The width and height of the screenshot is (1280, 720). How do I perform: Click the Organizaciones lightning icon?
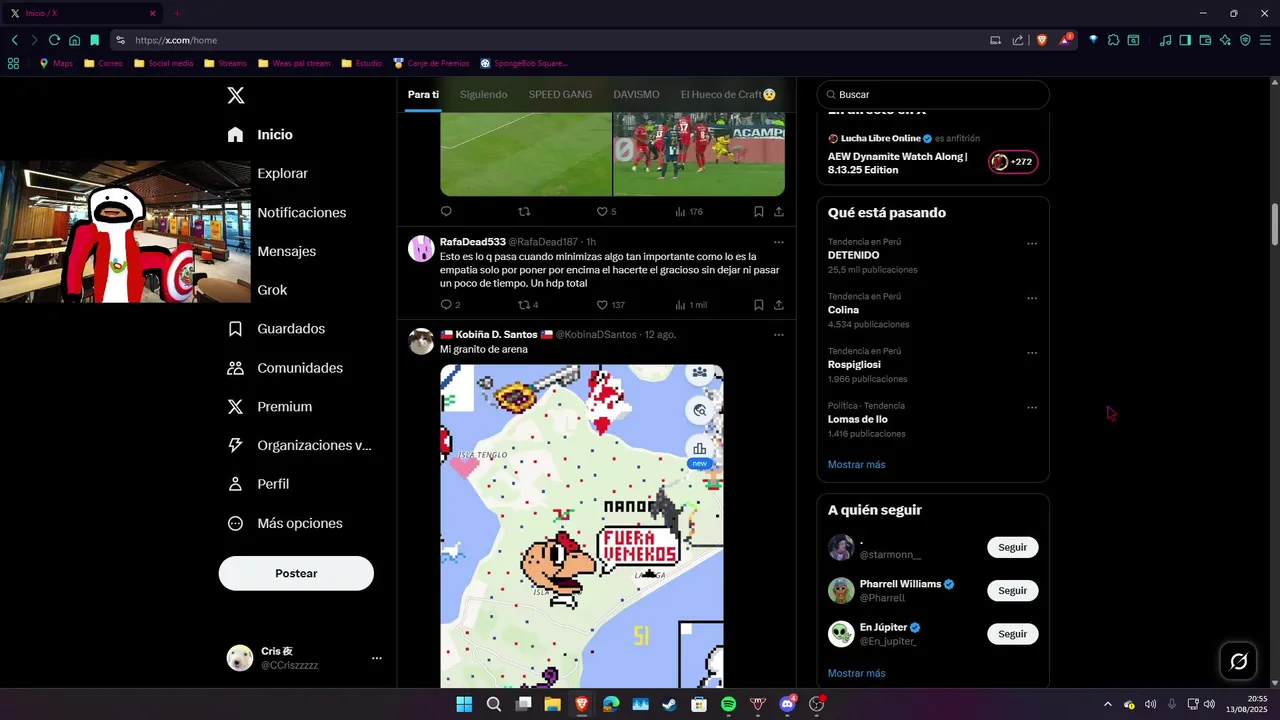click(236, 445)
